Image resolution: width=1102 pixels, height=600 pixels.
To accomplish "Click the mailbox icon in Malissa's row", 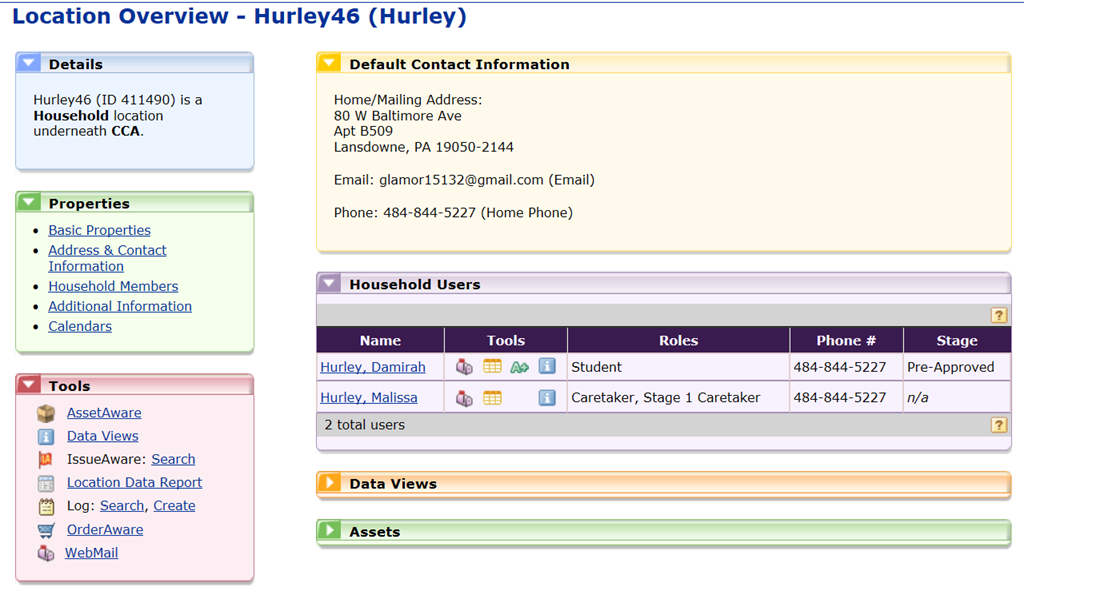I will pos(464,398).
